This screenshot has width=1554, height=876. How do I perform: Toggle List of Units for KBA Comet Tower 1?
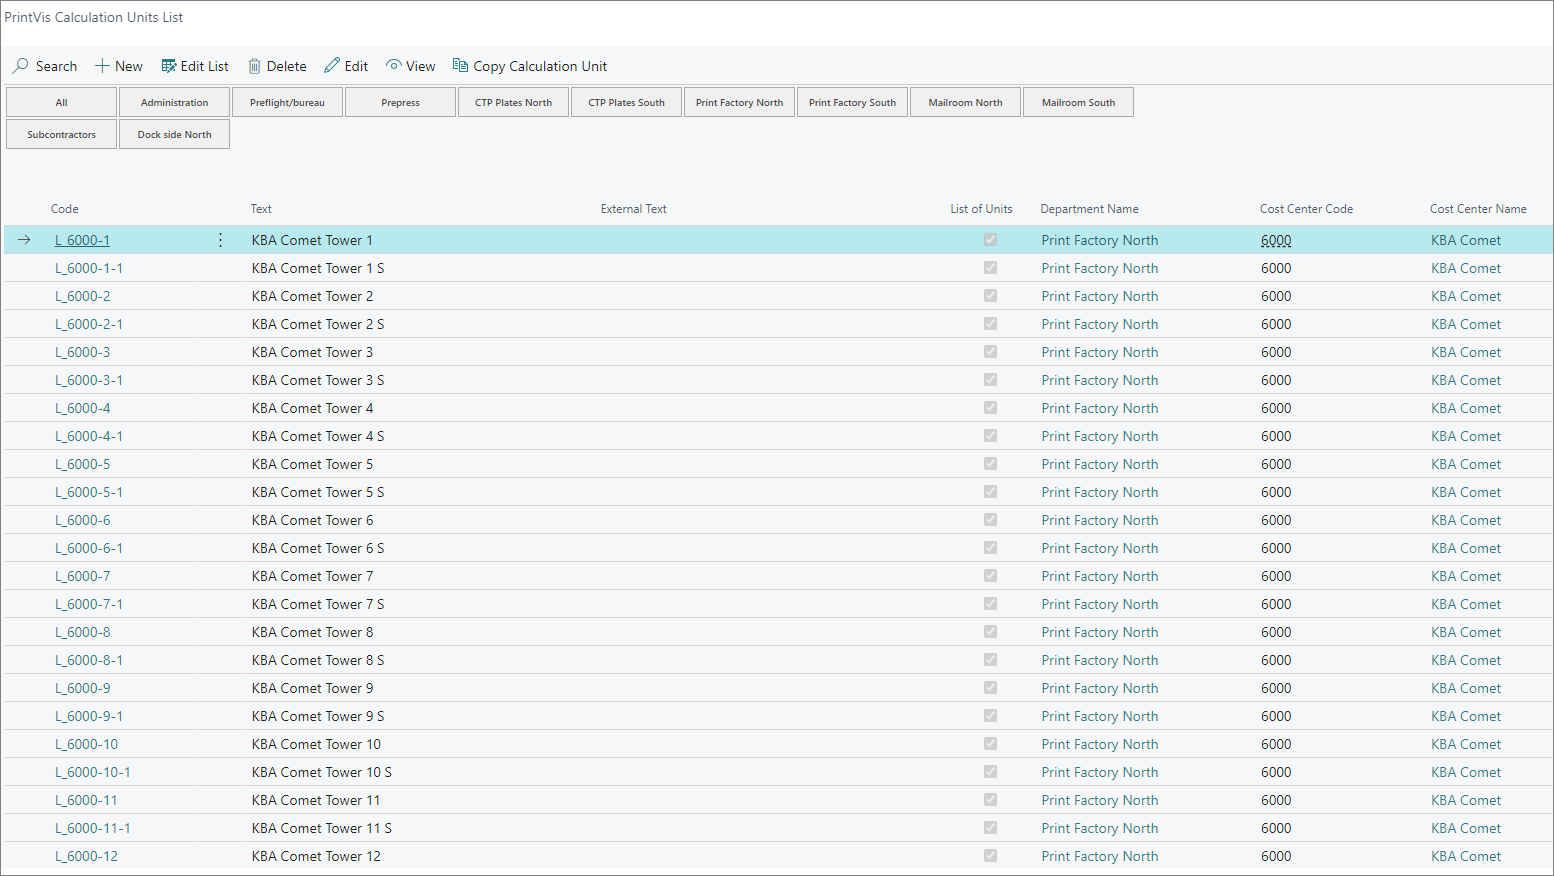(990, 240)
